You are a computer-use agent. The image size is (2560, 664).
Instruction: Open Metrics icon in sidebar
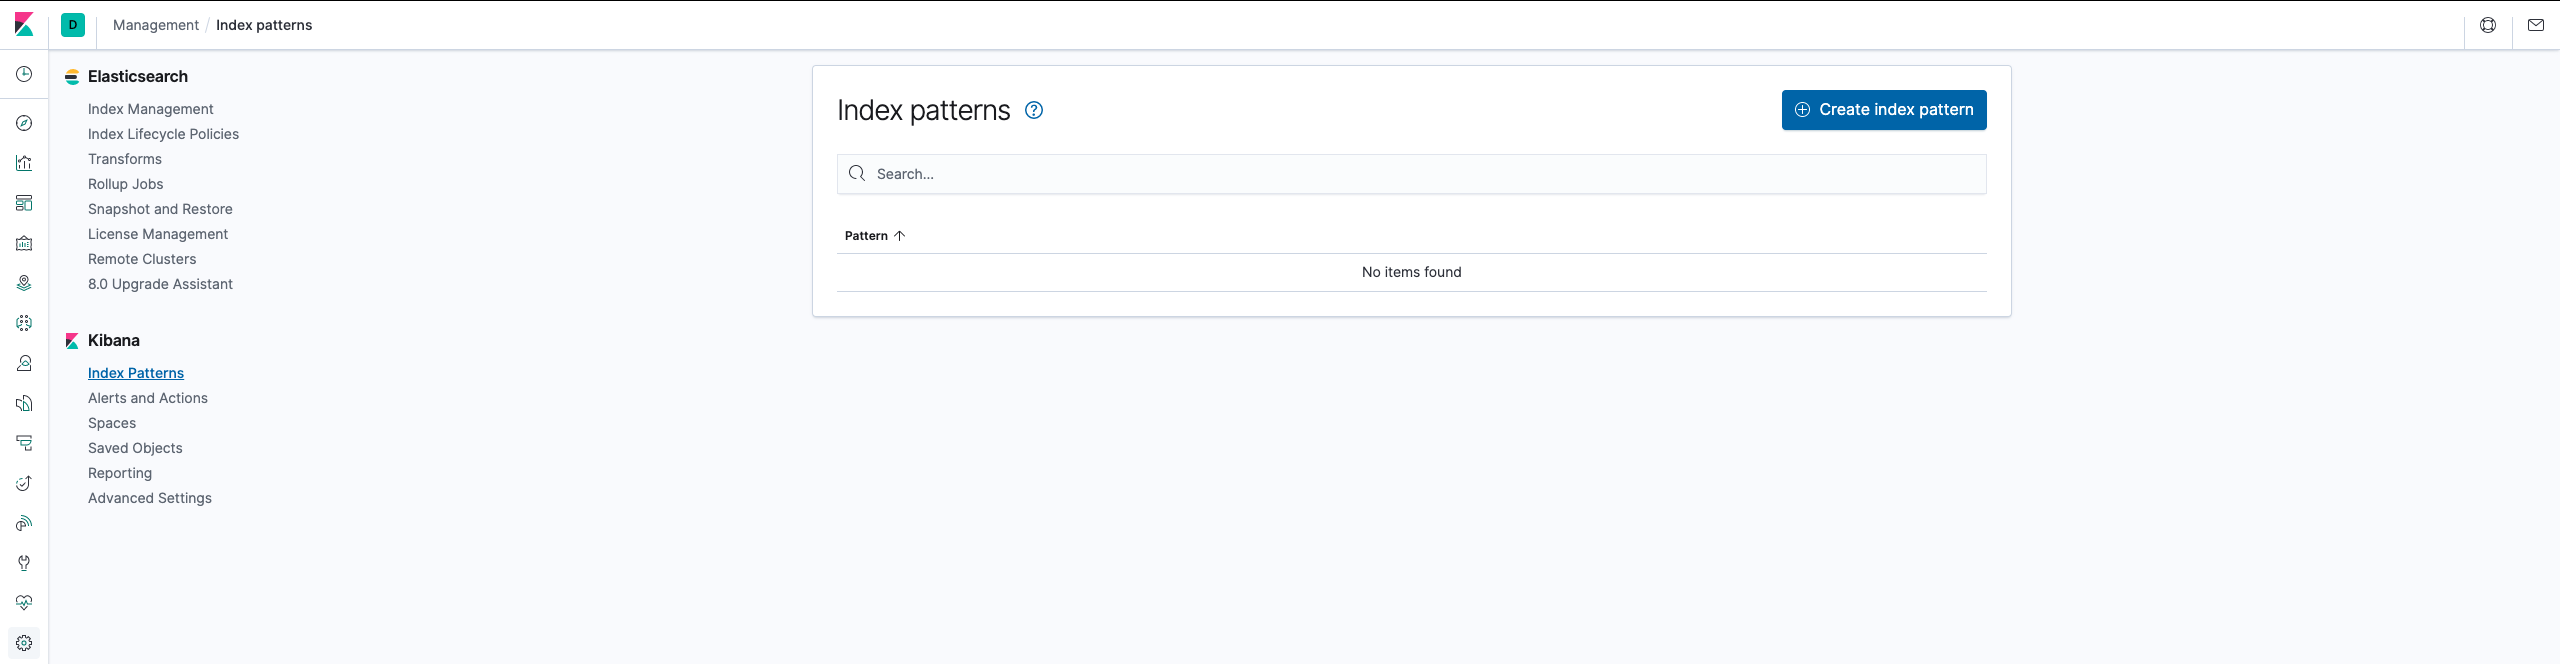coord(24,363)
